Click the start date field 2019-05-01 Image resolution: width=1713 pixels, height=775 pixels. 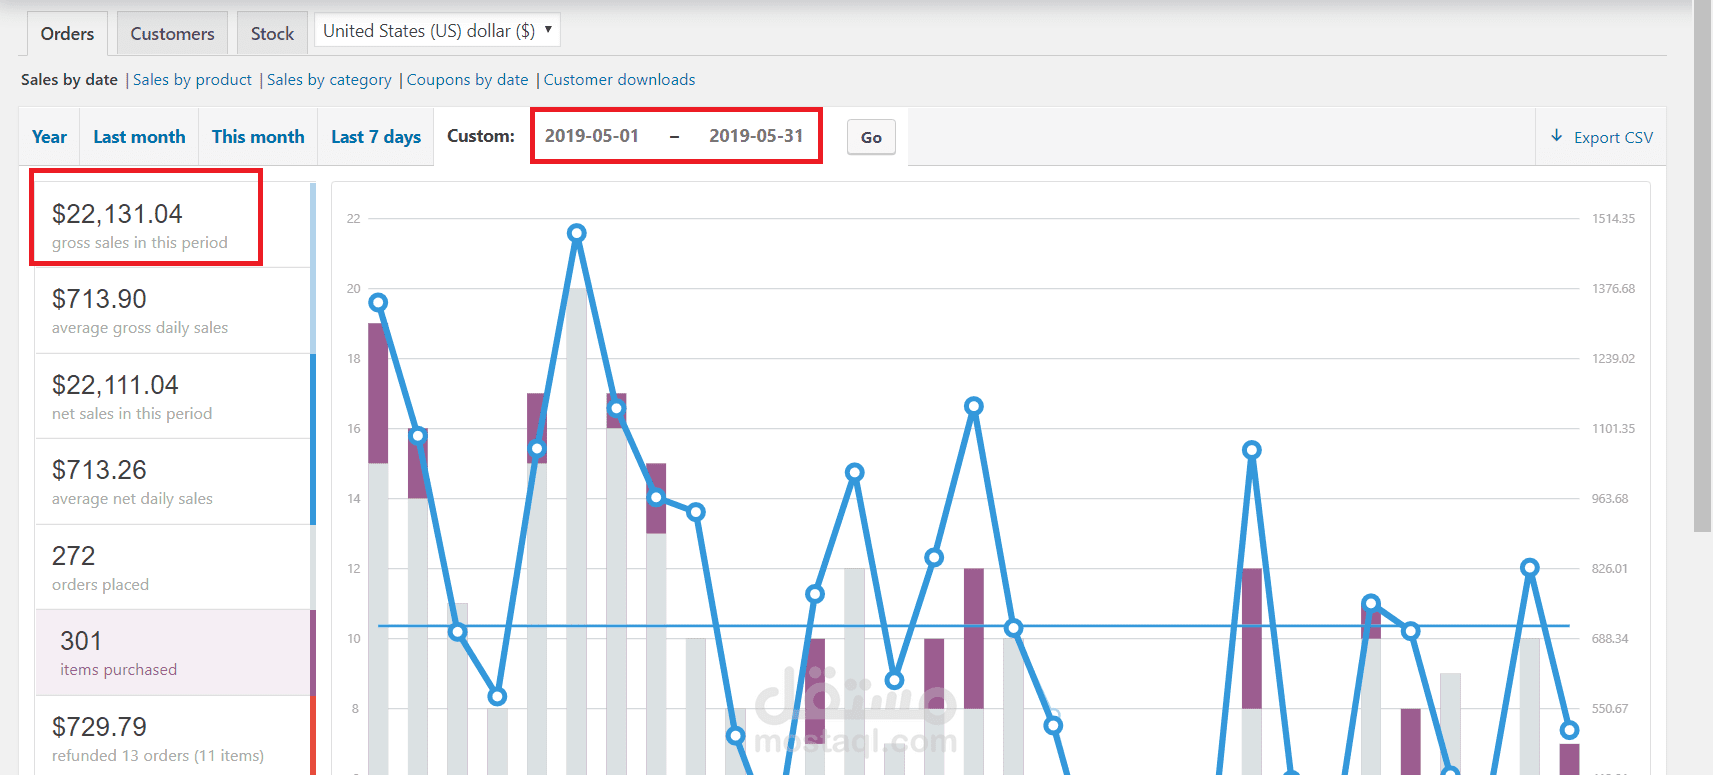coord(592,136)
